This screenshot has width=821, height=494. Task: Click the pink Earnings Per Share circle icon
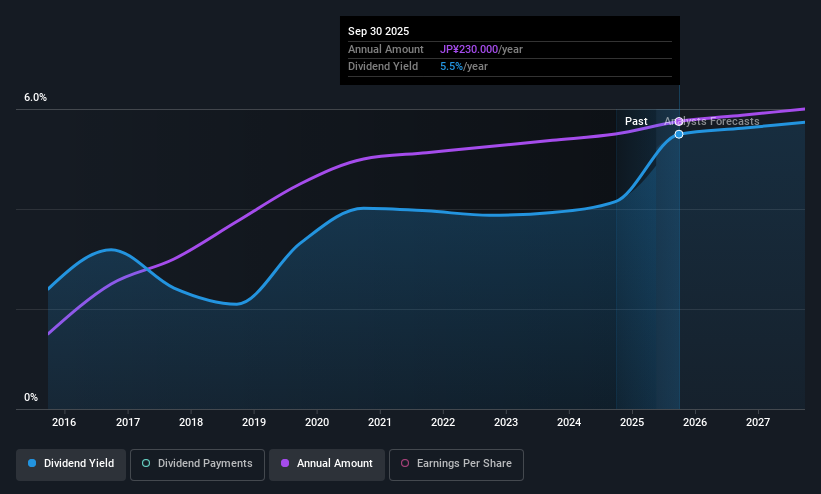405,463
